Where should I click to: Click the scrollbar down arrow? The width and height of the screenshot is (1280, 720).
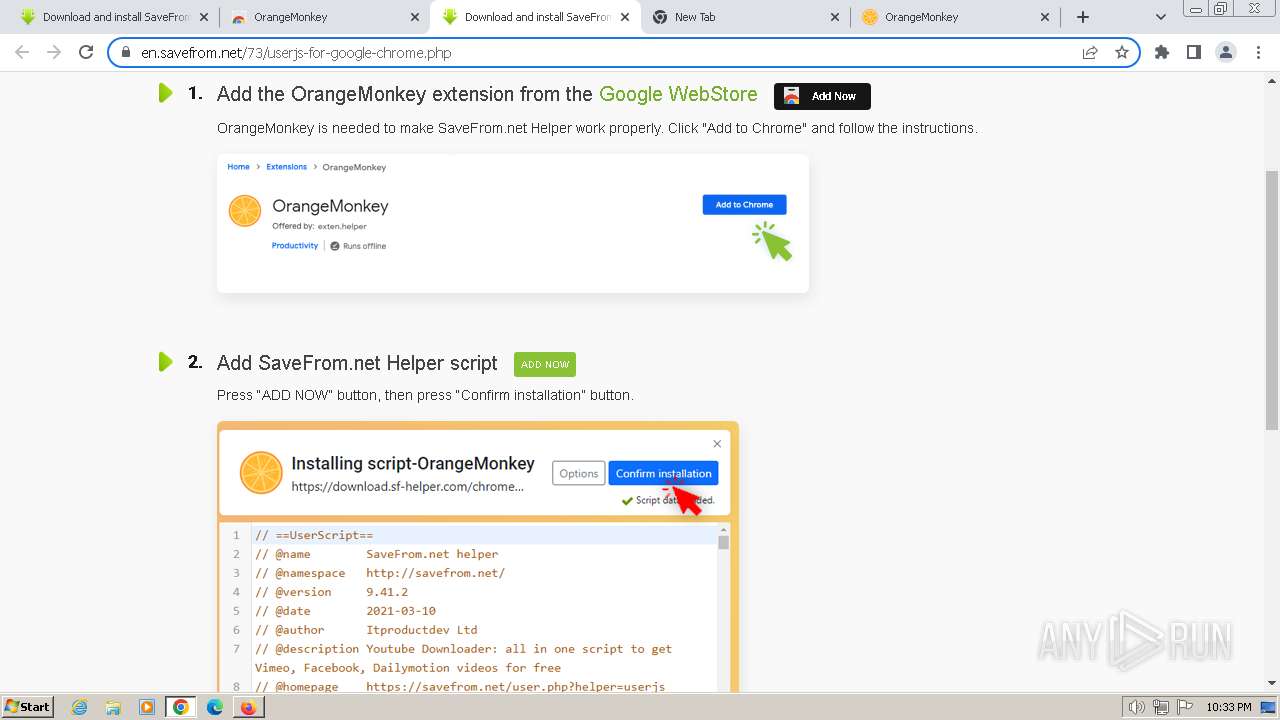[x=1272, y=683]
